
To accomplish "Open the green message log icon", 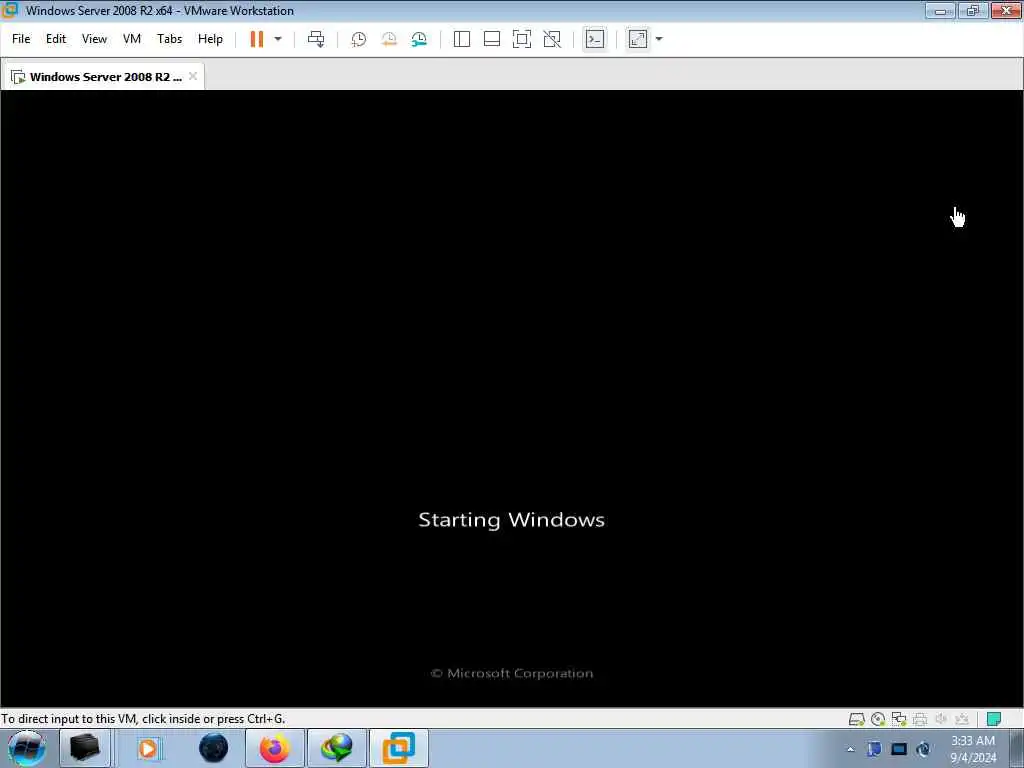I will point(994,719).
